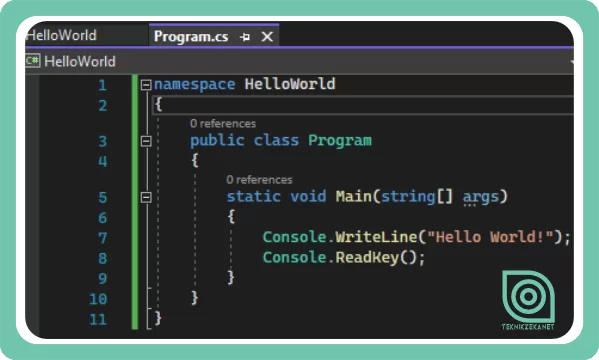Click the string type in Main parameters
The image size is (599, 360).
pyautogui.click(x=408, y=197)
